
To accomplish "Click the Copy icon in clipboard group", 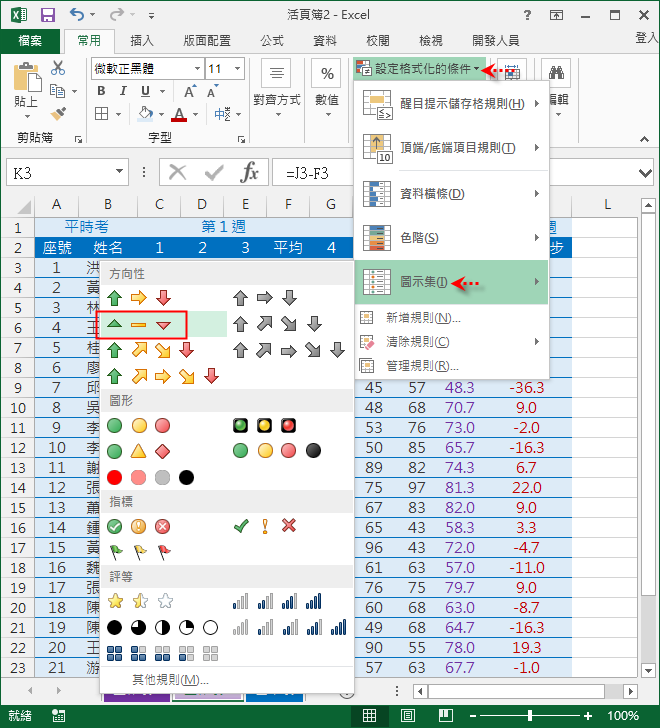I will (57, 91).
